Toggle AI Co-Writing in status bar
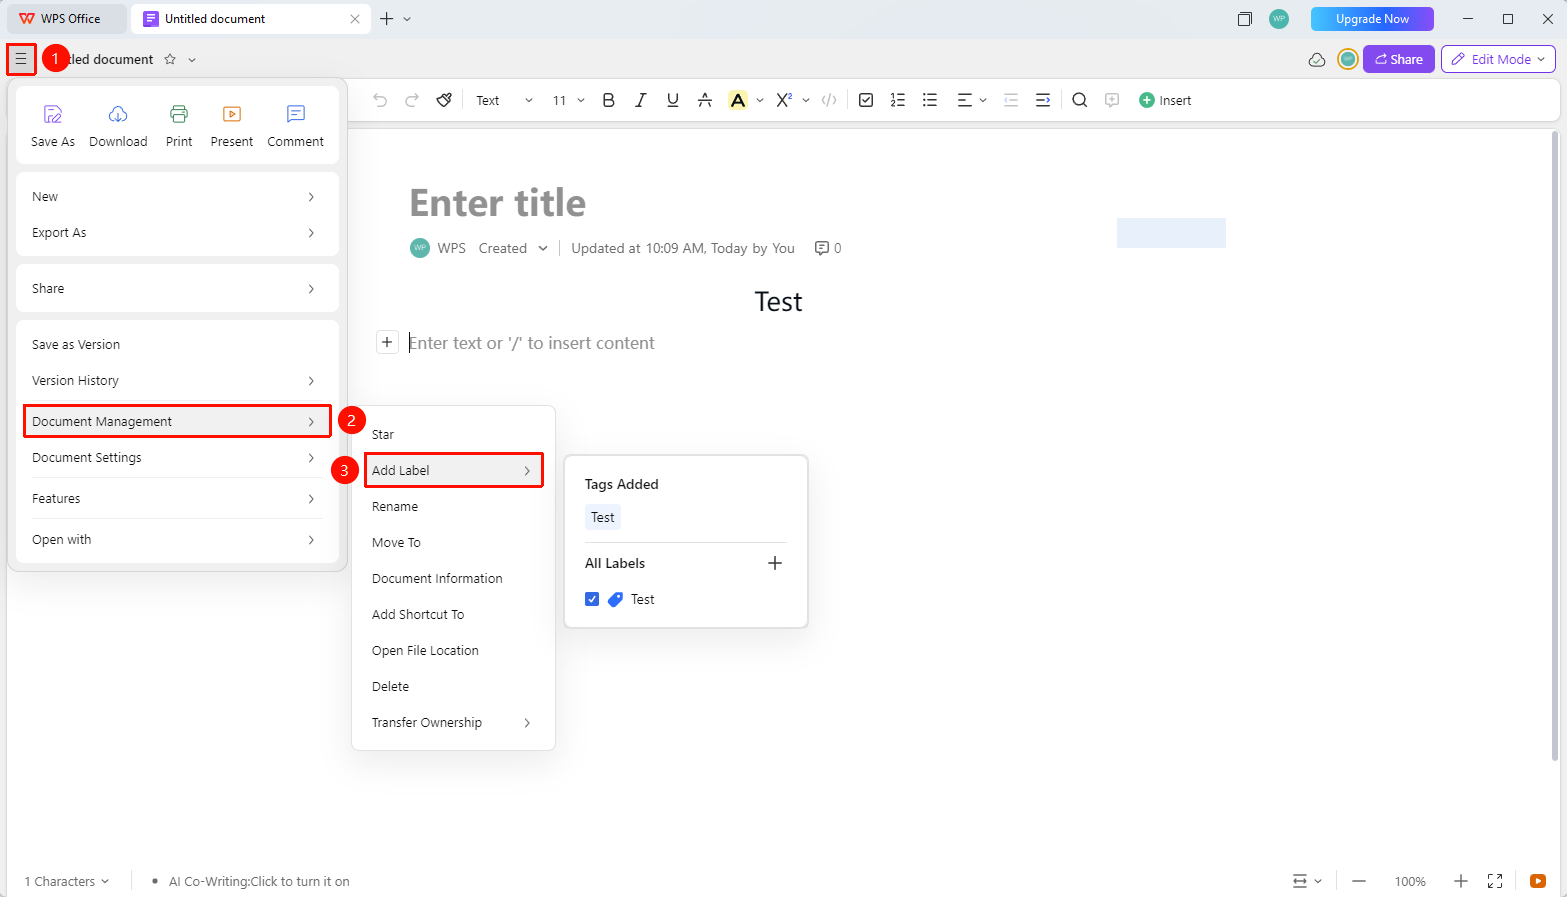 tap(259, 881)
